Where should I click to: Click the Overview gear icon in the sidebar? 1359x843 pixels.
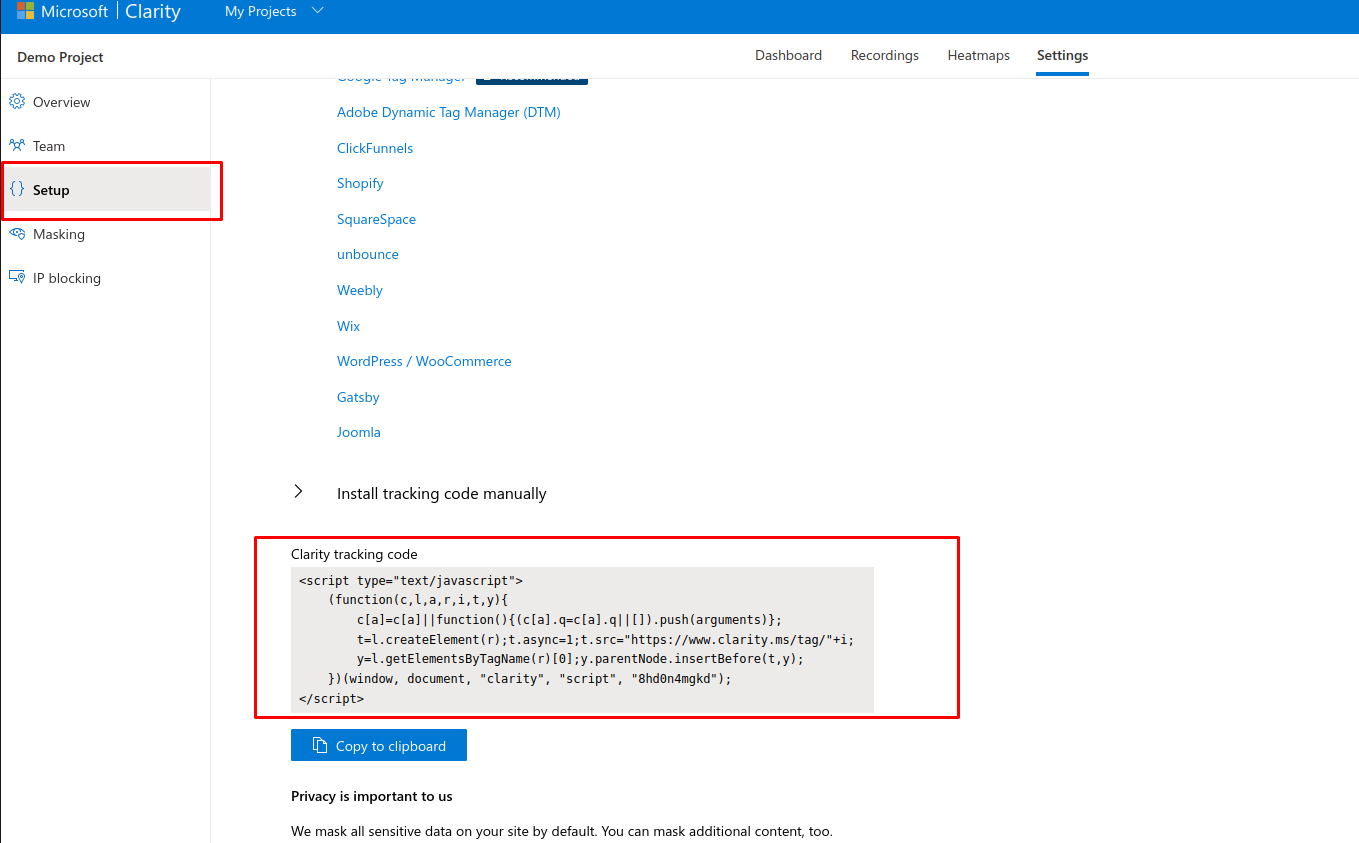(16, 102)
